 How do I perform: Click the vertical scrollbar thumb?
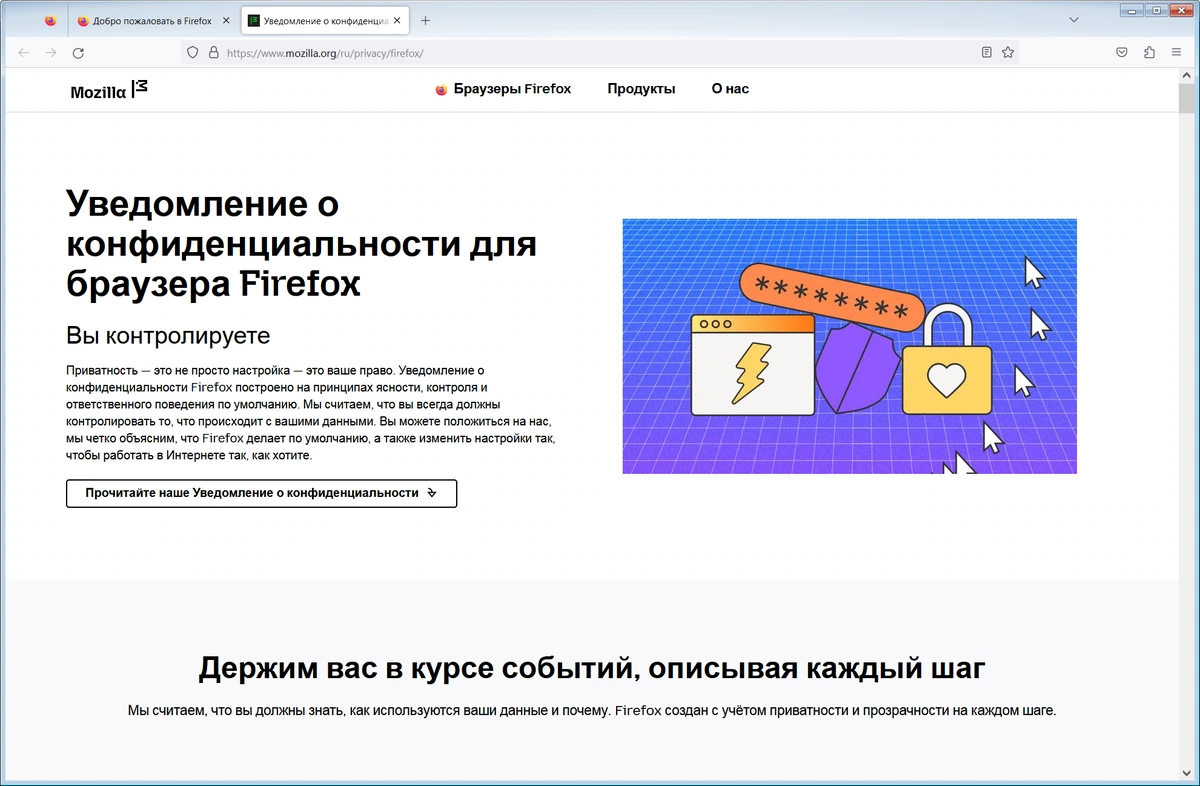tap(1188, 100)
